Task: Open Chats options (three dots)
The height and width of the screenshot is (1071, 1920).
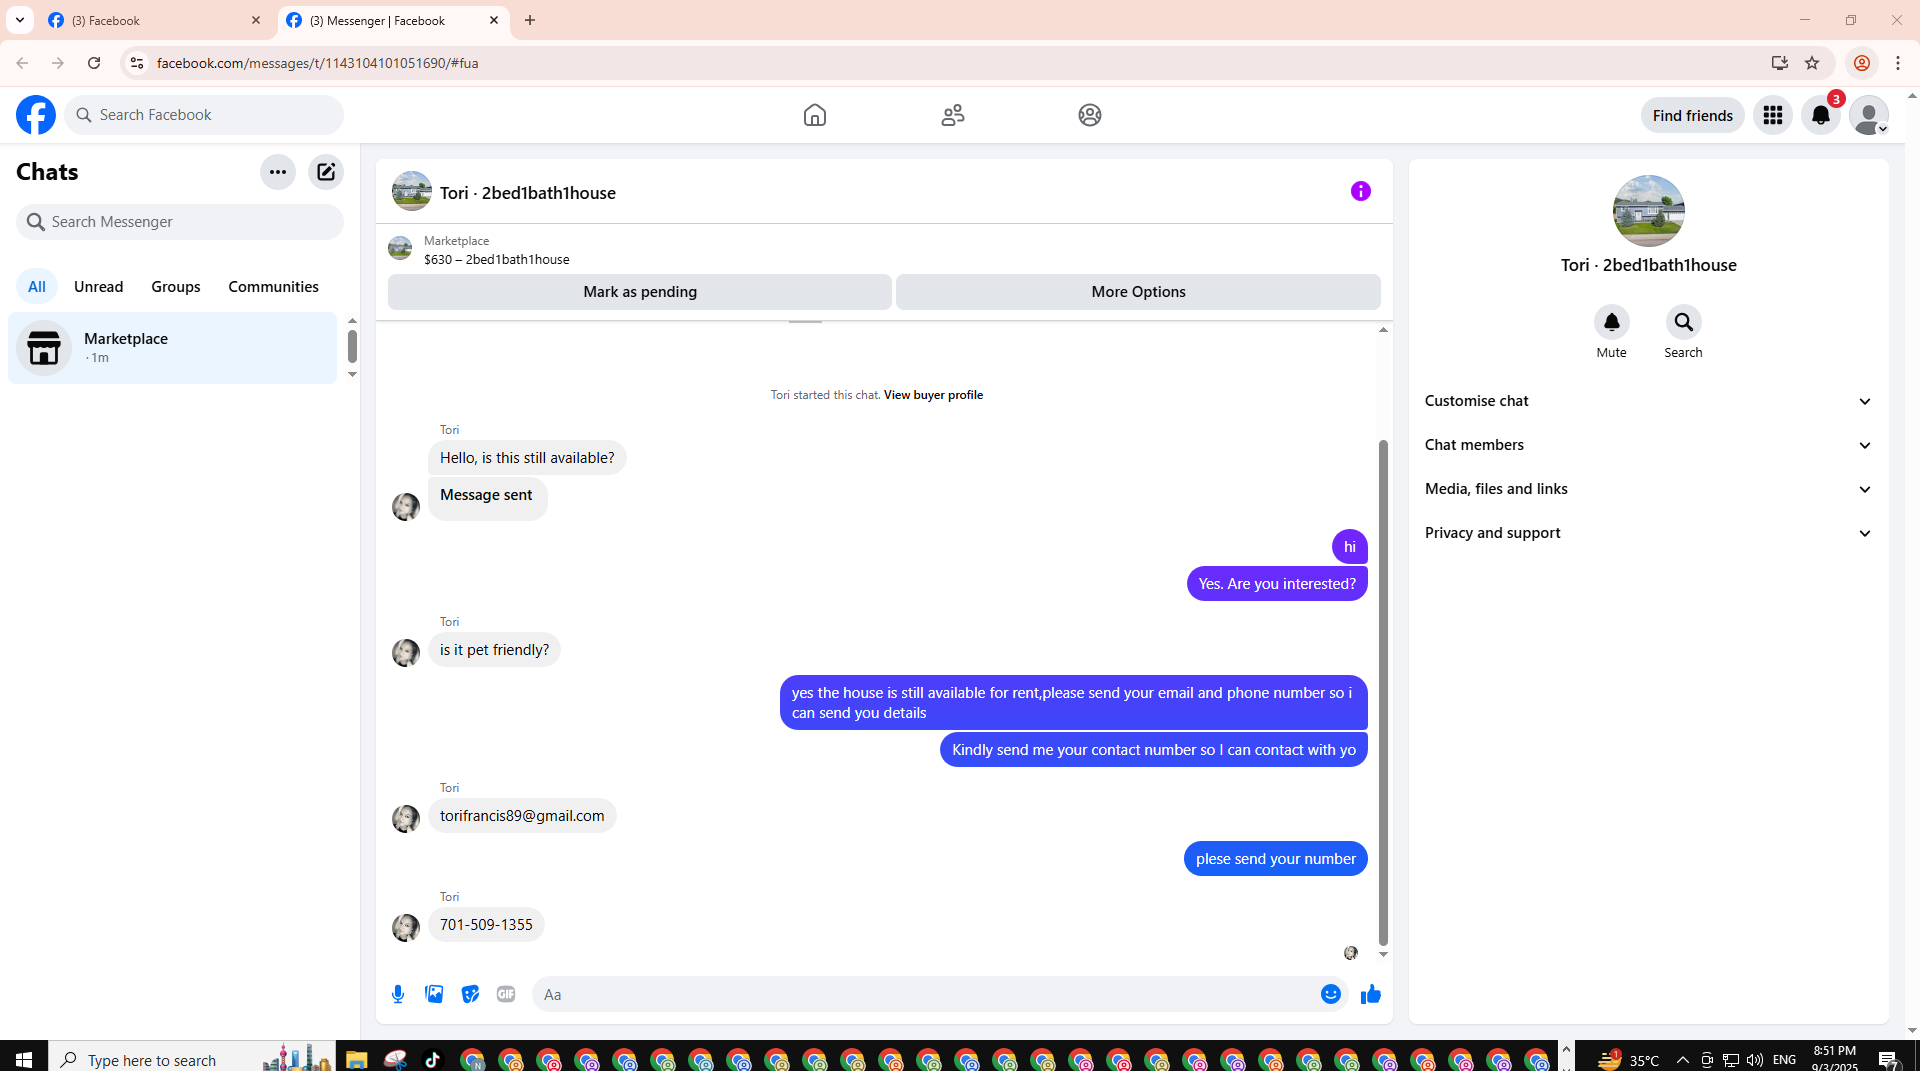Action: tap(278, 172)
